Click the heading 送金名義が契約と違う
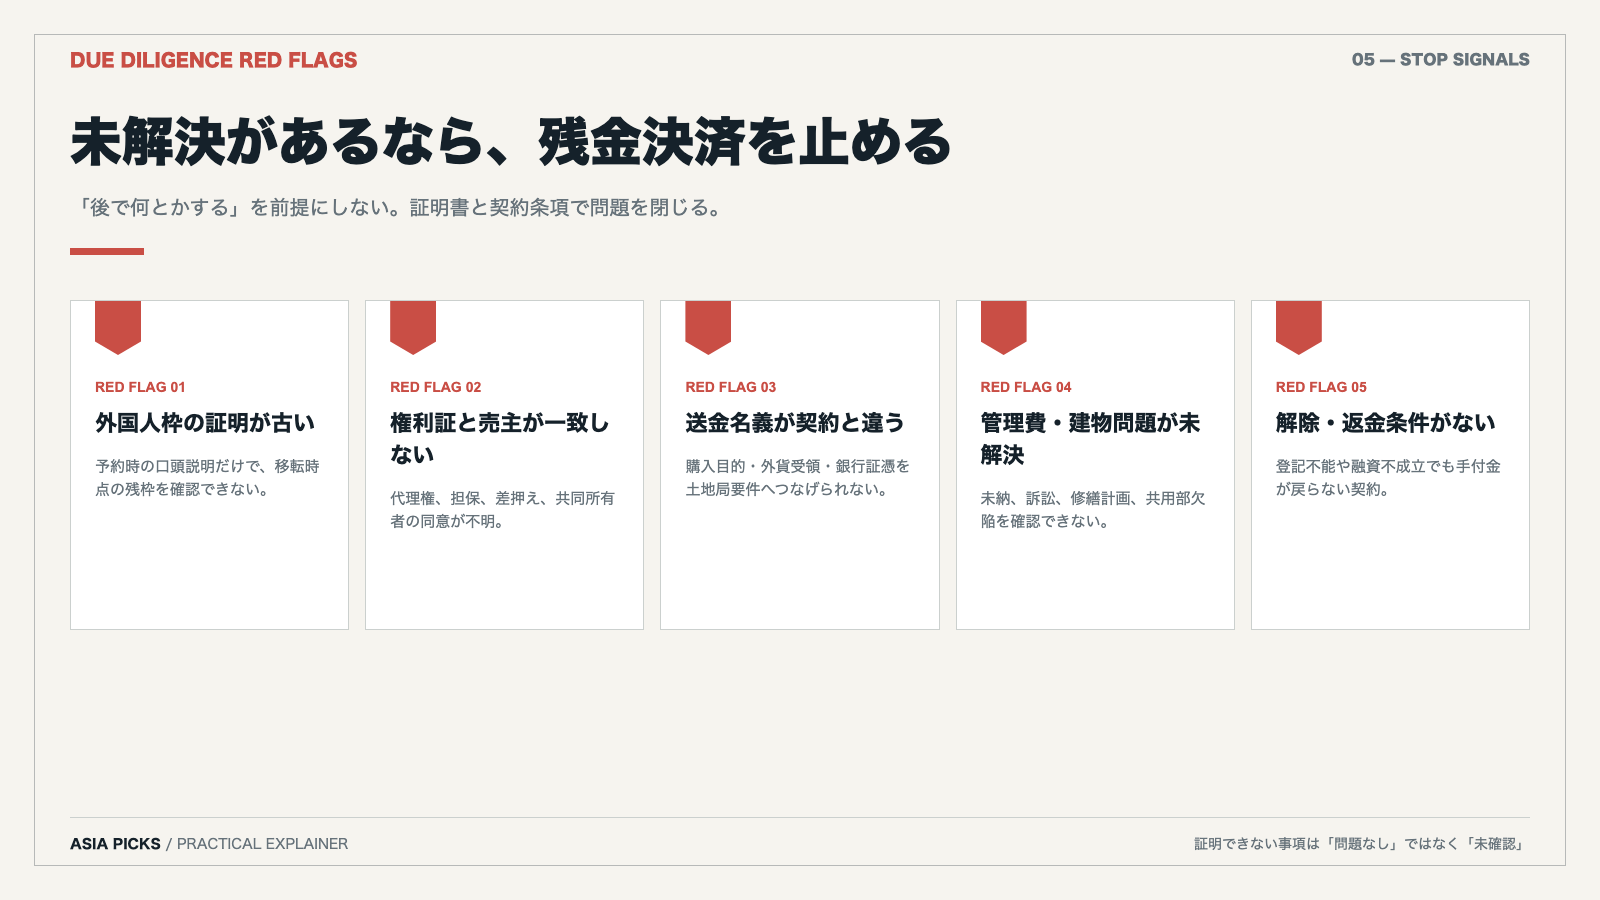This screenshot has height=900, width=1600. 795,423
